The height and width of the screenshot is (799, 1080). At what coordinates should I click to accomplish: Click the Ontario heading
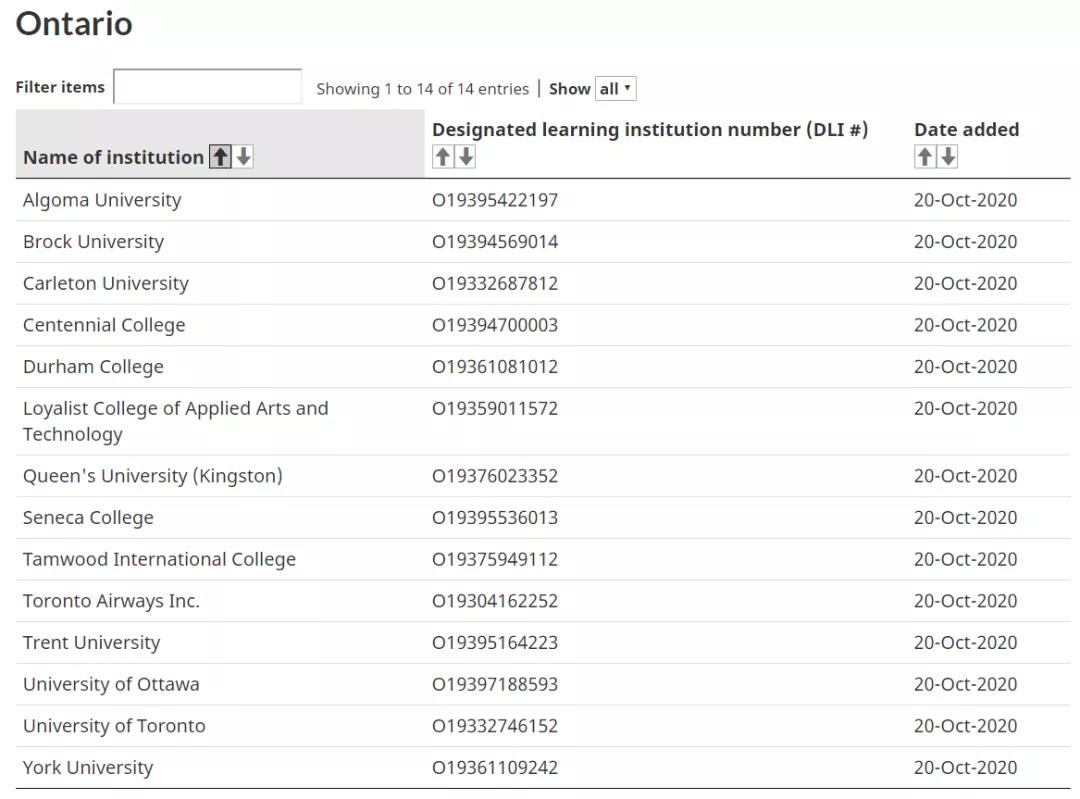pos(74,24)
